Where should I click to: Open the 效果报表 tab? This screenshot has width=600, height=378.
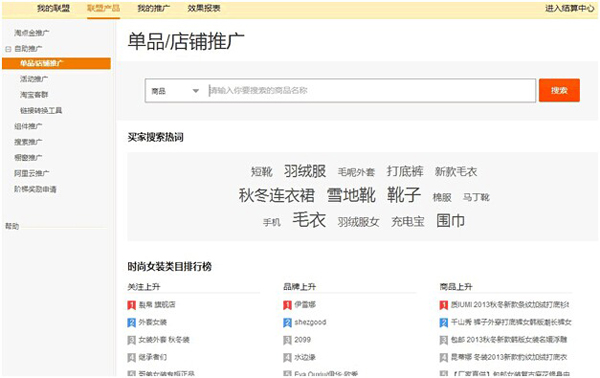tap(204, 8)
